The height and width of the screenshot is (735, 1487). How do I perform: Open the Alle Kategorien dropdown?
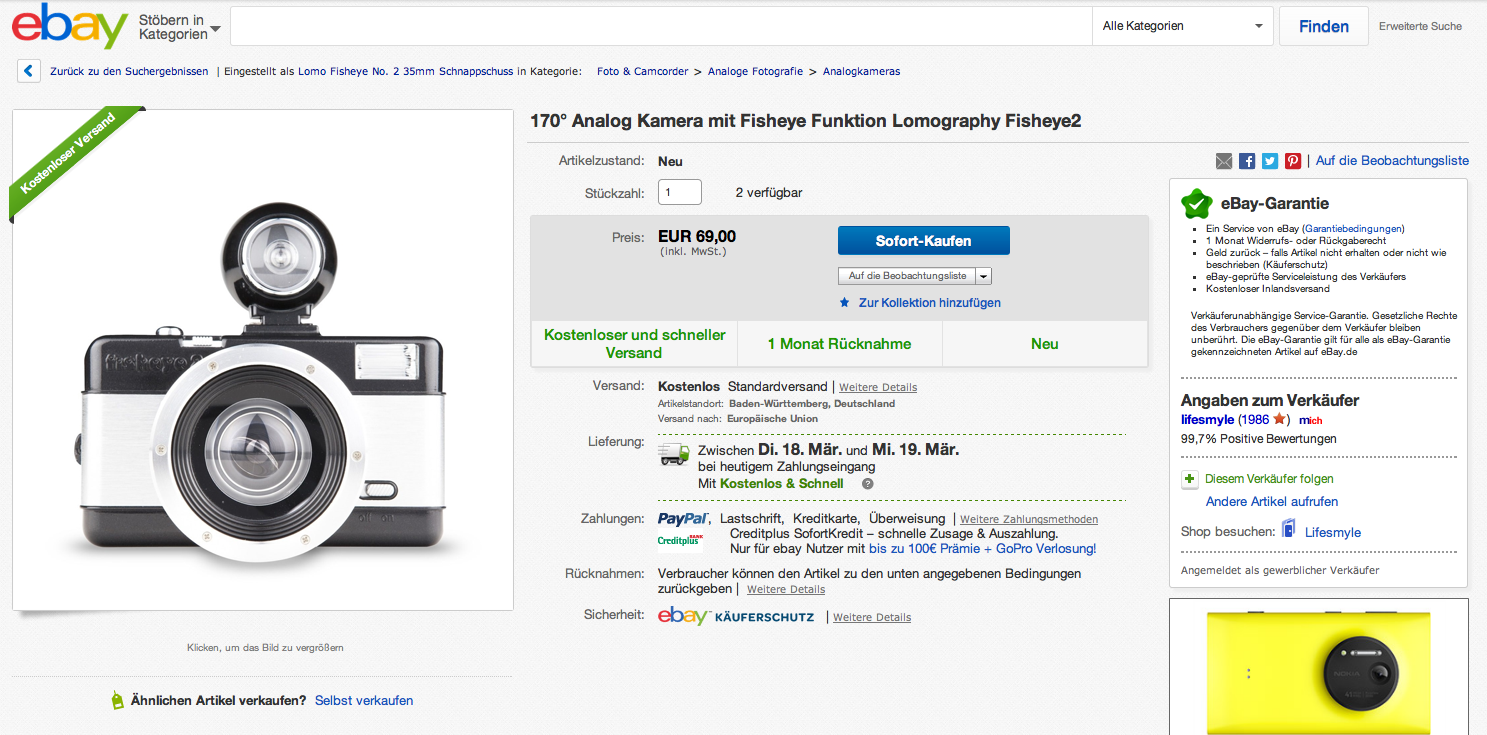[x=1183, y=26]
